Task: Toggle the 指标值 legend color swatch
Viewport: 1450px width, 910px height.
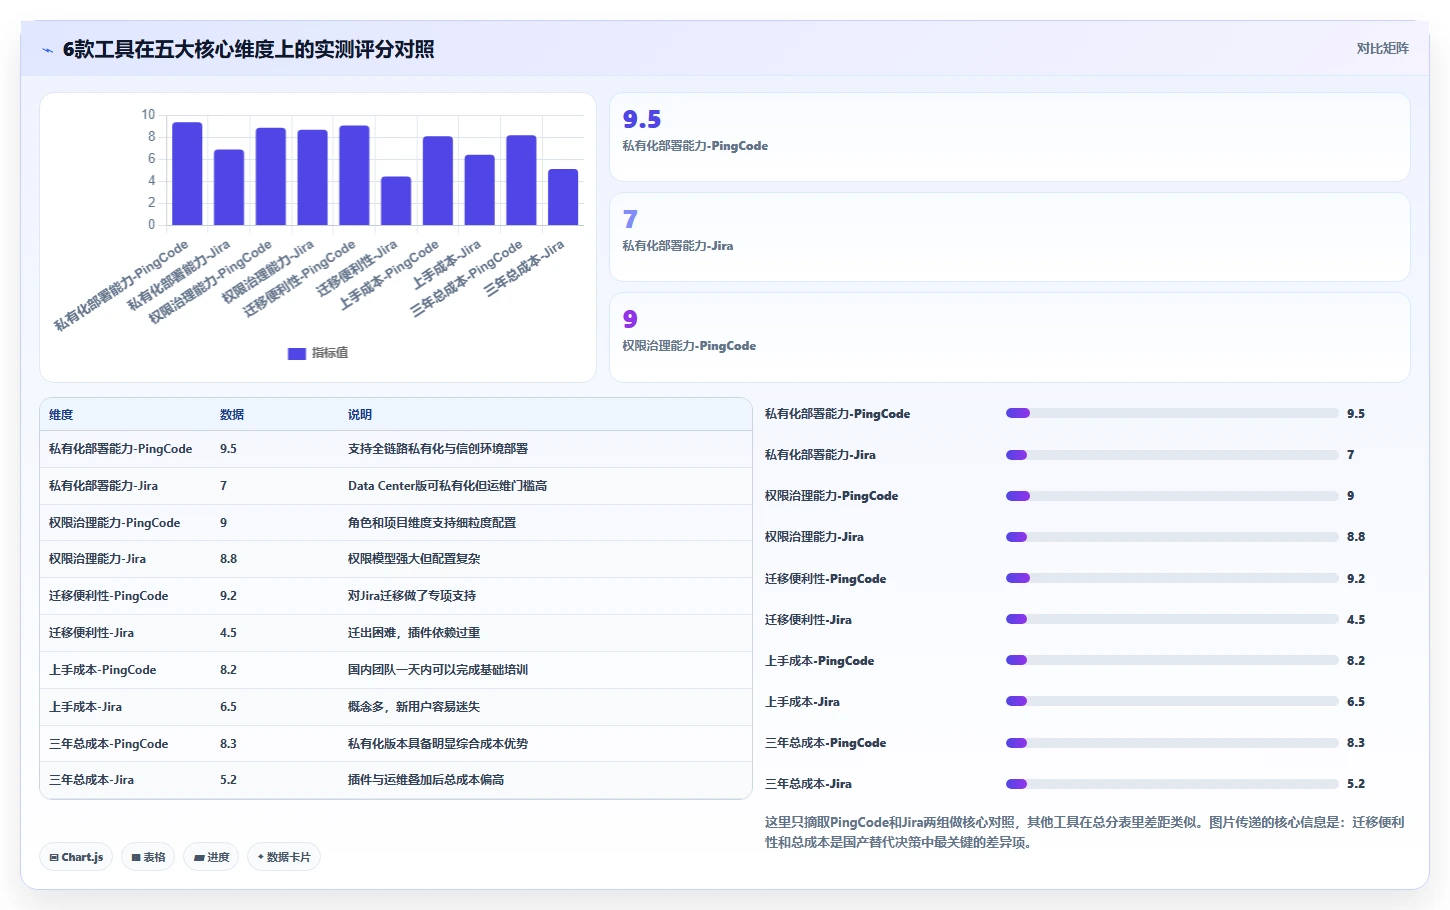Action: click(x=297, y=353)
